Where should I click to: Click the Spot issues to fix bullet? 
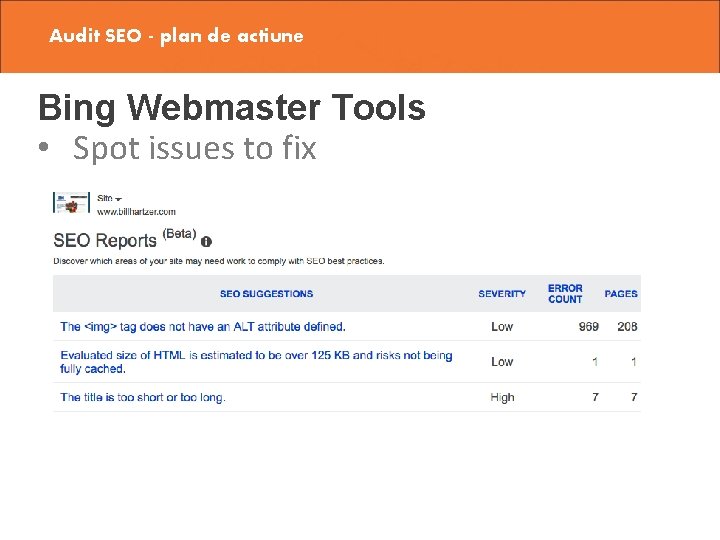coord(194,149)
